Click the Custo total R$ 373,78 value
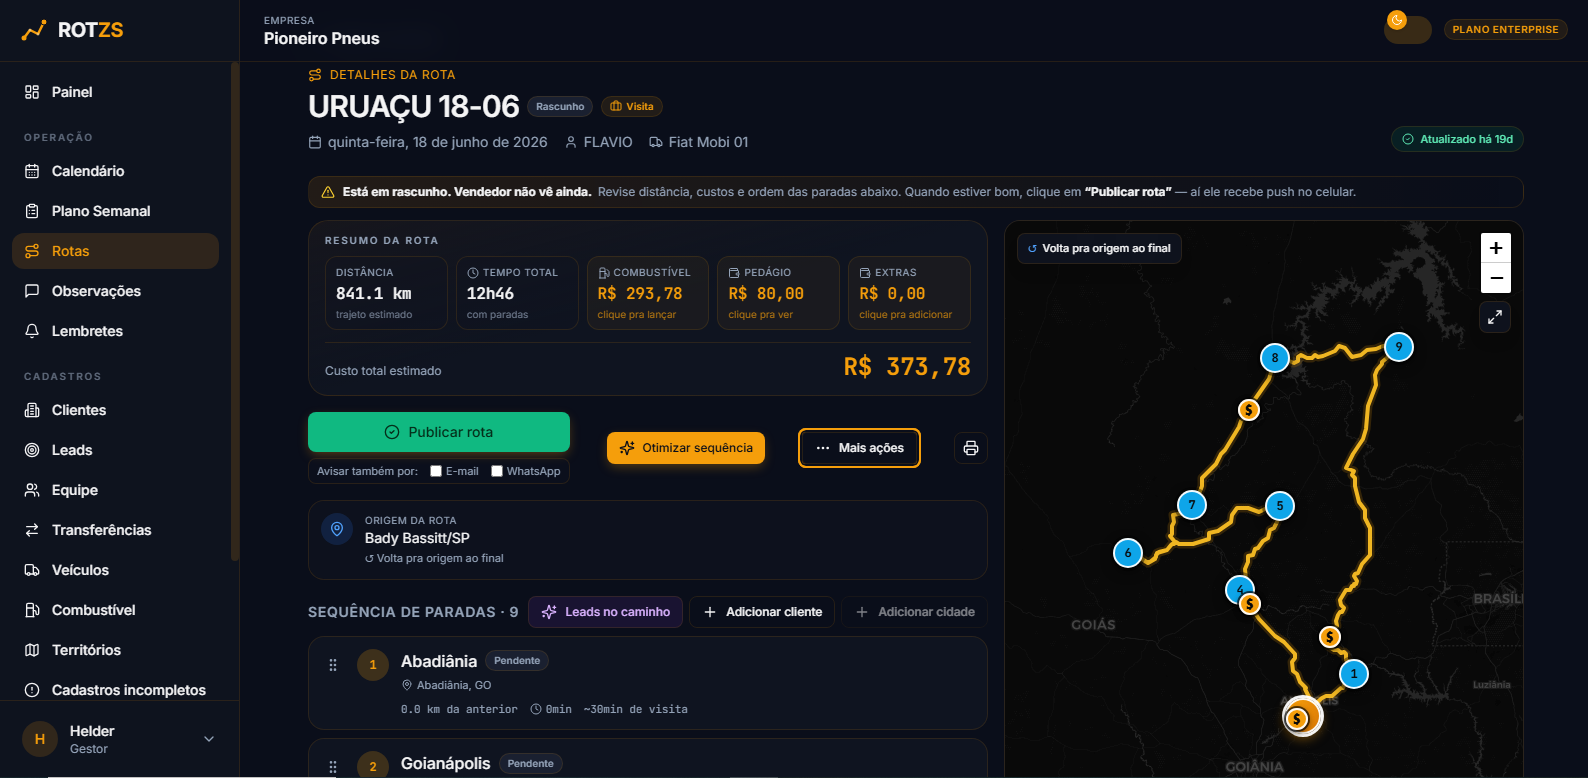Viewport: 1588px width, 778px height. [907, 367]
